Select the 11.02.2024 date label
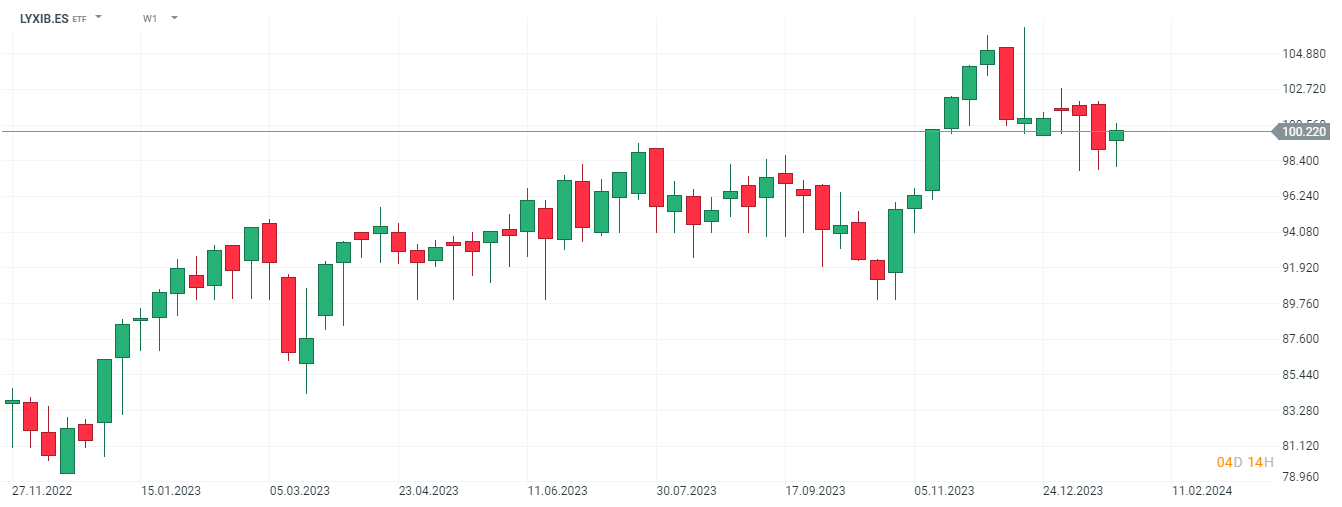Viewport: 1342px width, 507px height. click(x=1201, y=491)
